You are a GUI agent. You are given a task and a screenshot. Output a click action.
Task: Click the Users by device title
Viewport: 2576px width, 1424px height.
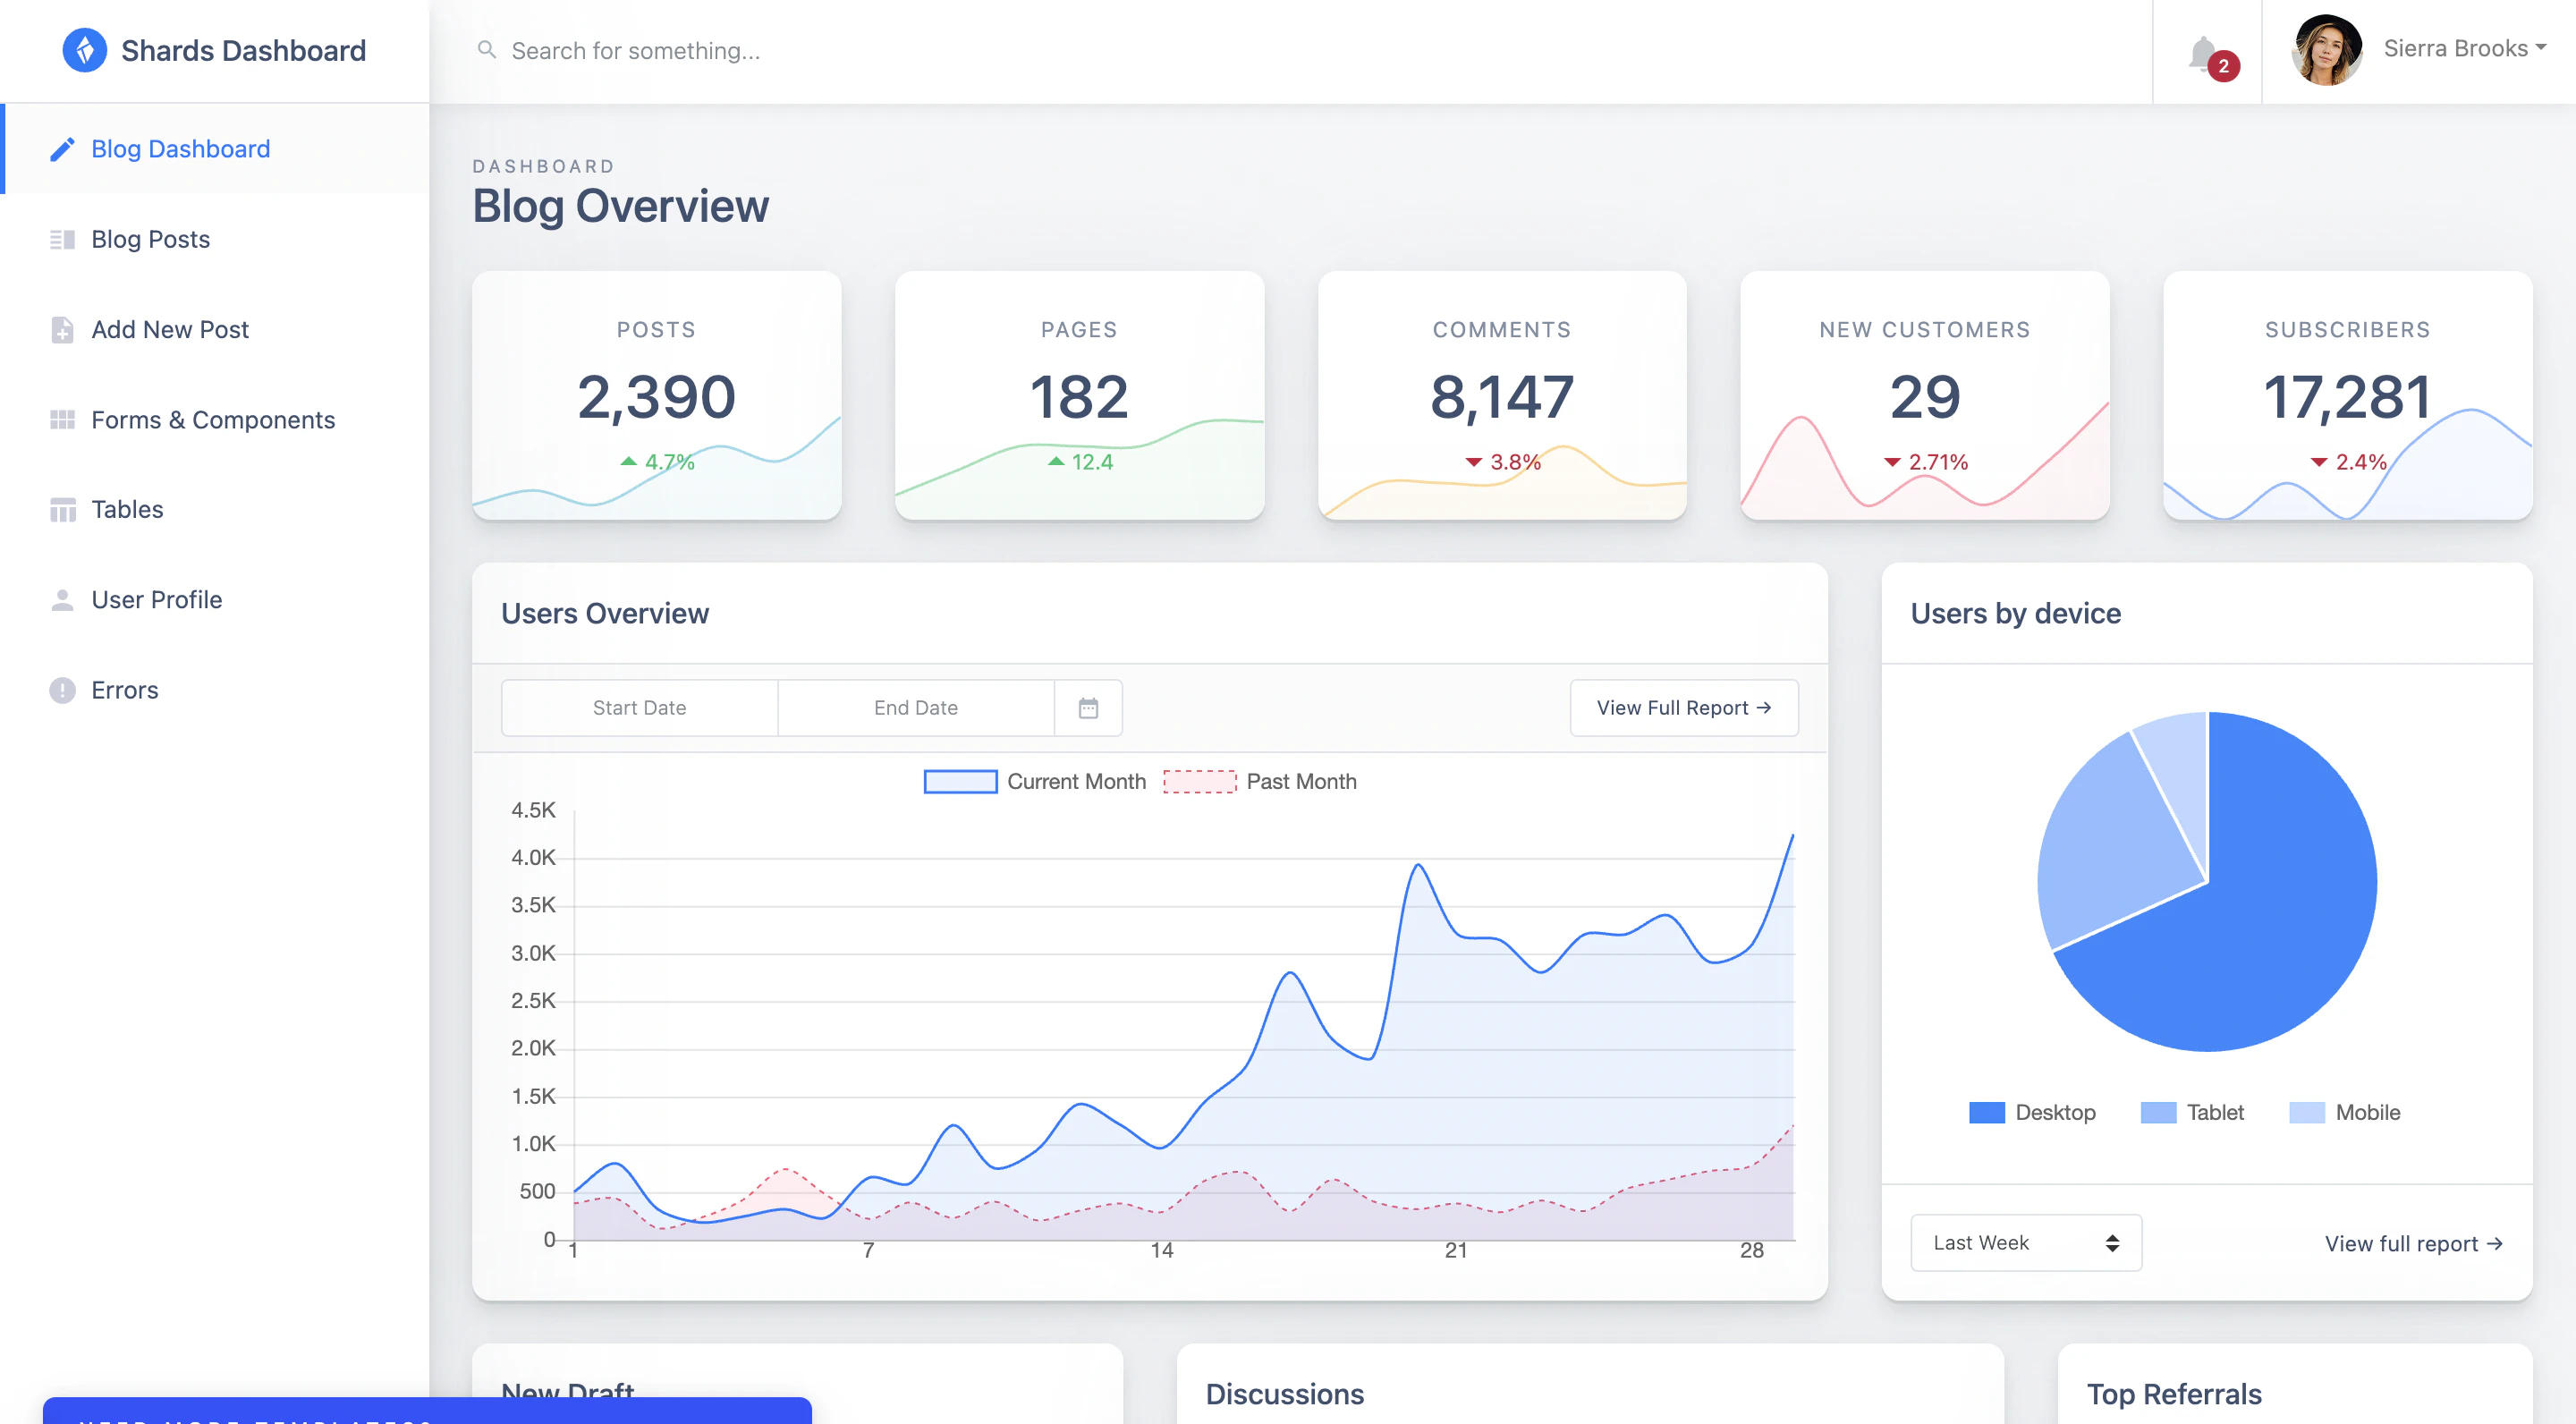[2015, 613]
